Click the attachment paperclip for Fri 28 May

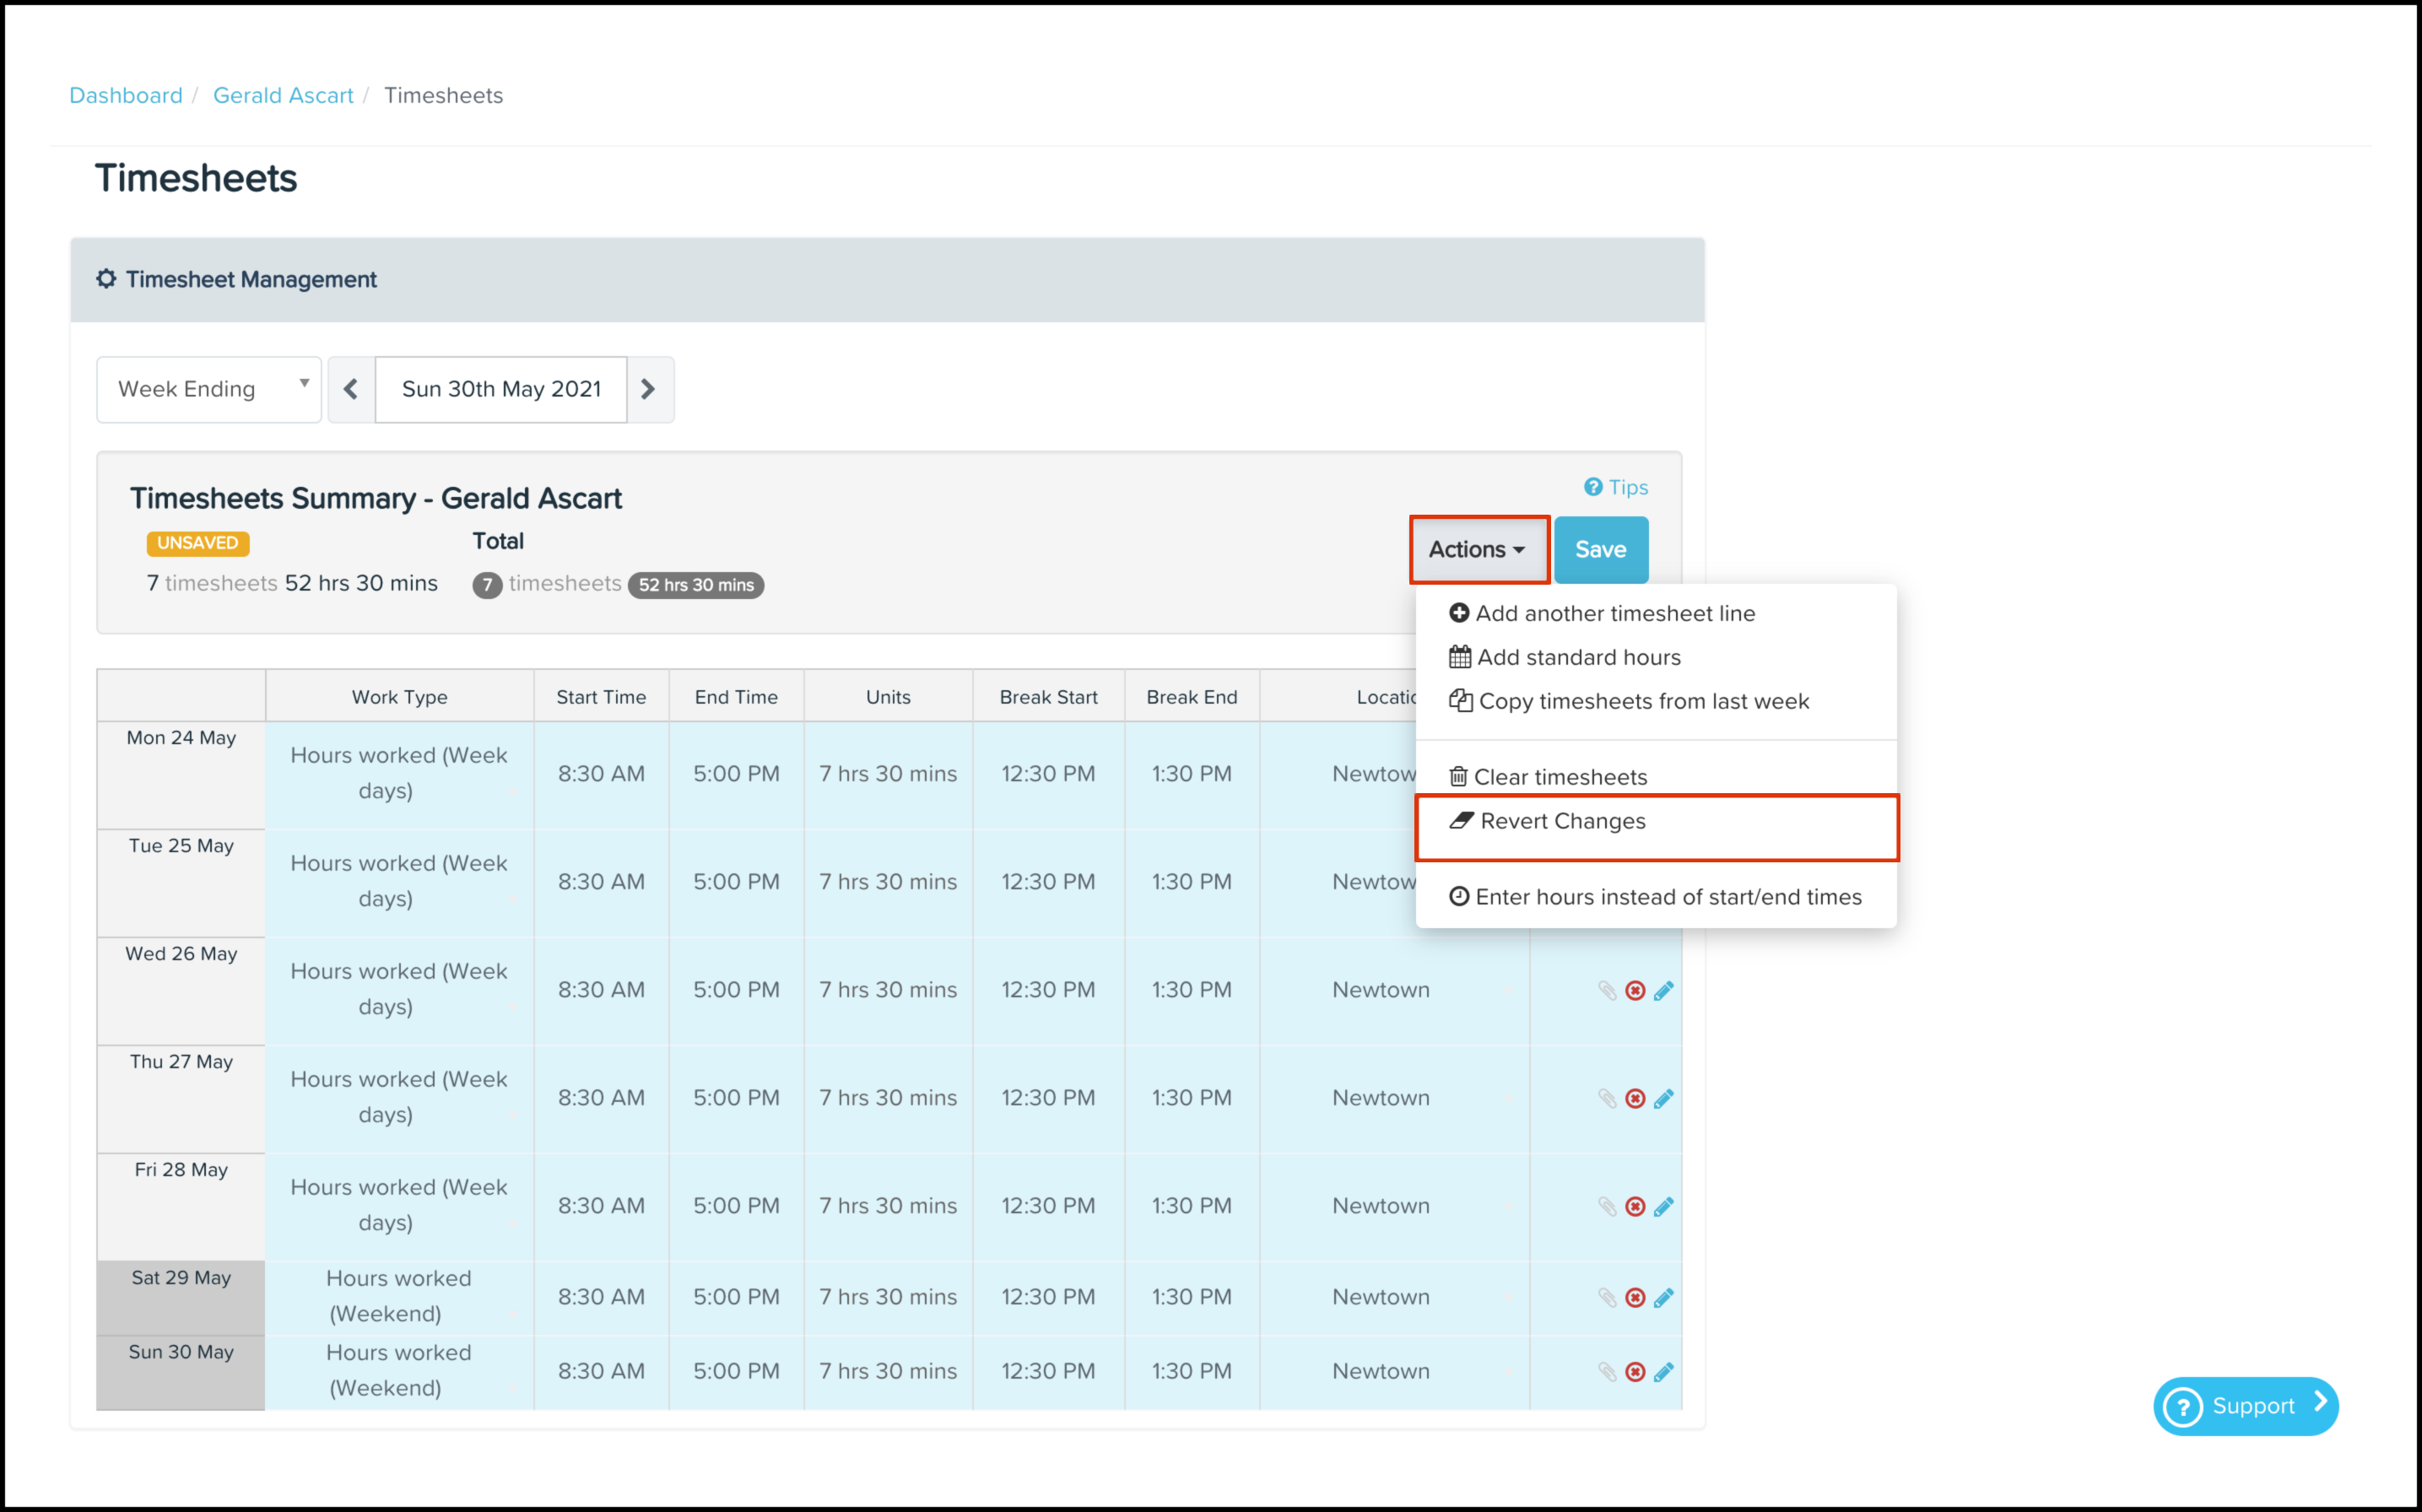tap(1607, 1206)
